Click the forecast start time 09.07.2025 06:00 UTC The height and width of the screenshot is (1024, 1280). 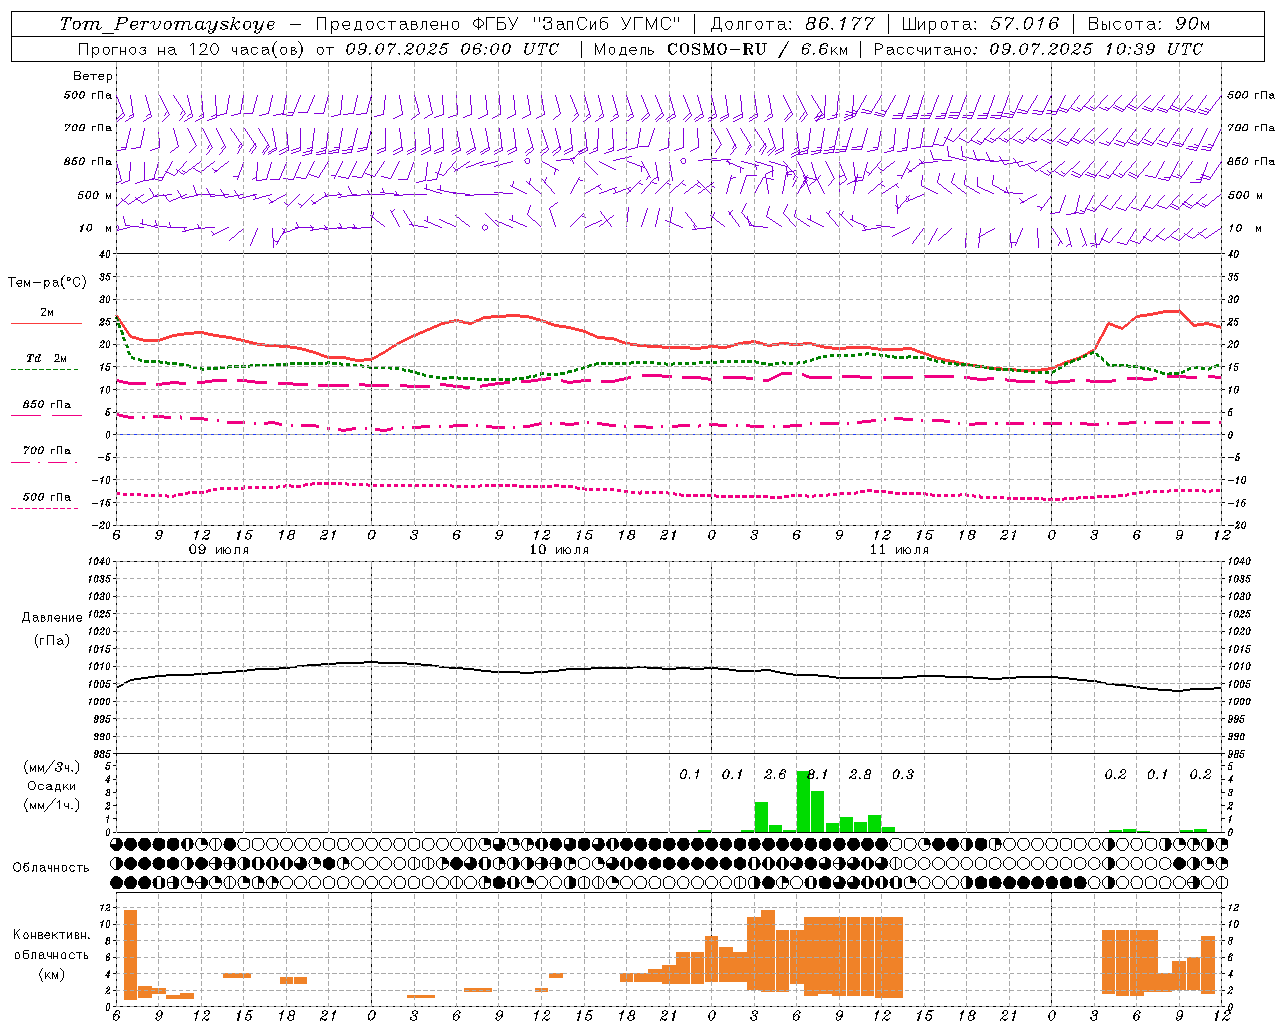(452, 49)
